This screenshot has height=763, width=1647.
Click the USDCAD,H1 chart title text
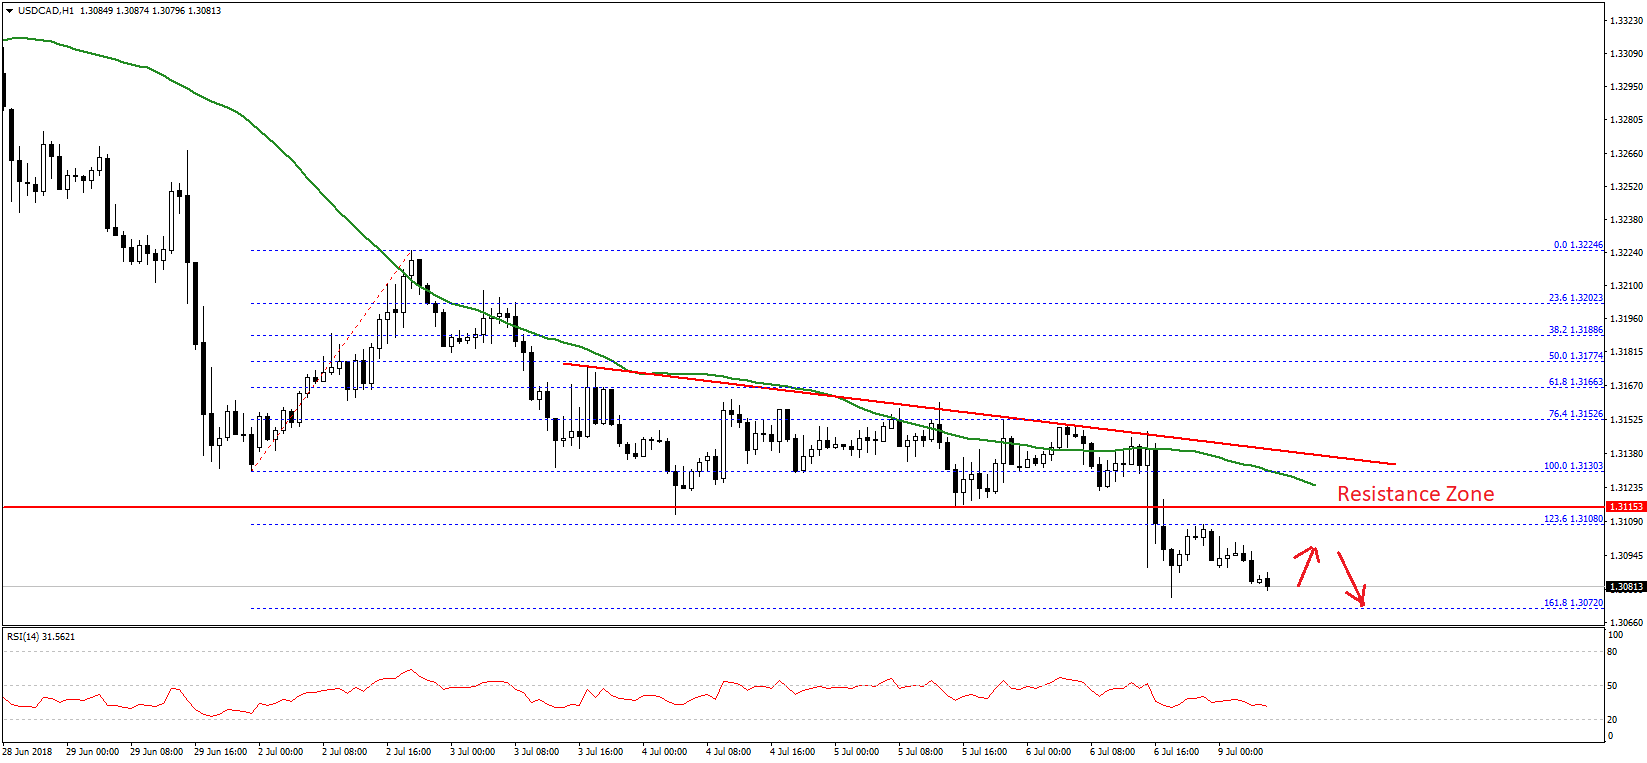tap(46, 11)
